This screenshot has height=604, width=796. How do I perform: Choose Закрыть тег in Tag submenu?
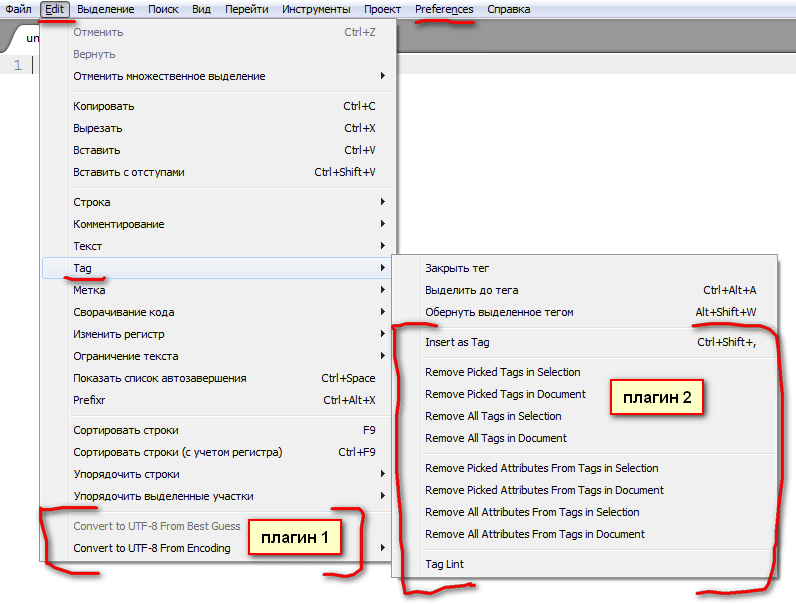585,268
